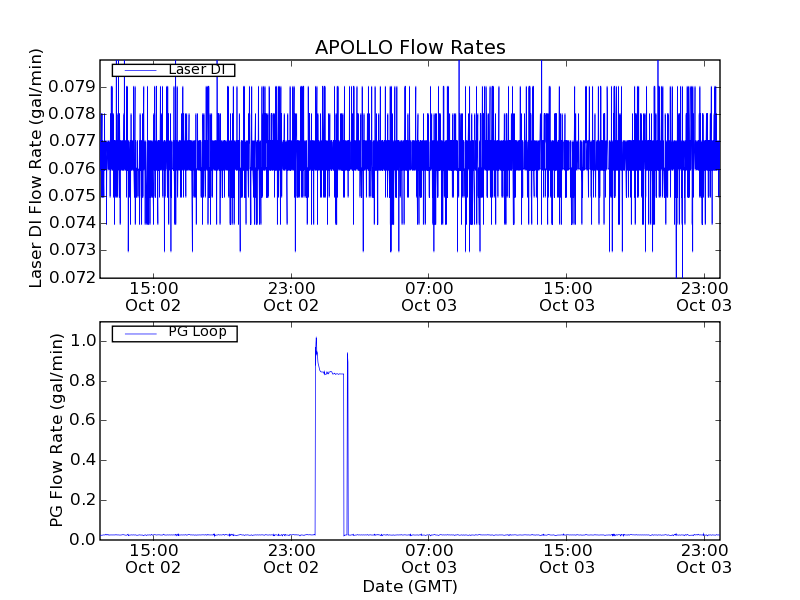Click the PG Loop plateau around 0.83 gal/min

coord(332,373)
